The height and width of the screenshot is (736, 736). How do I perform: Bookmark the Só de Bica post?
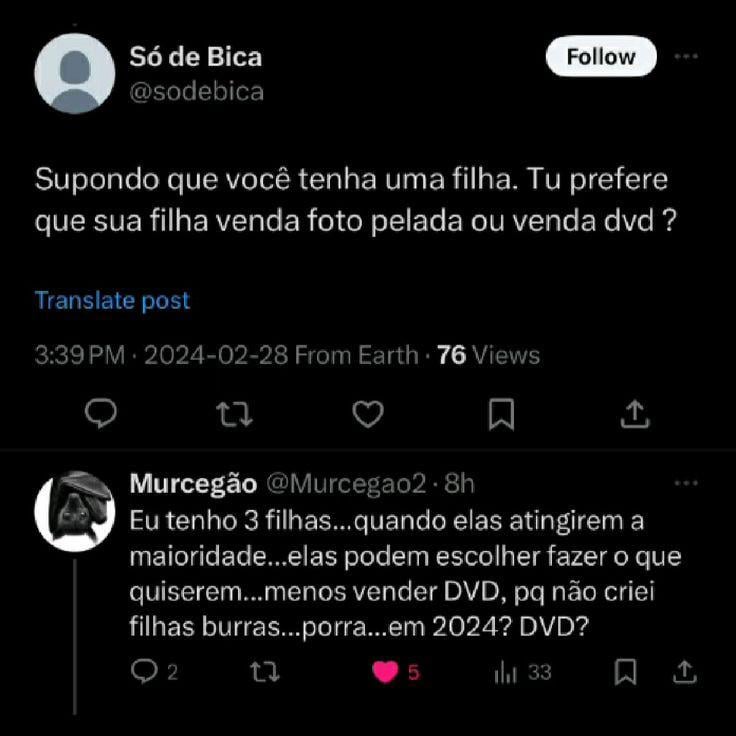pyautogui.click(x=501, y=414)
